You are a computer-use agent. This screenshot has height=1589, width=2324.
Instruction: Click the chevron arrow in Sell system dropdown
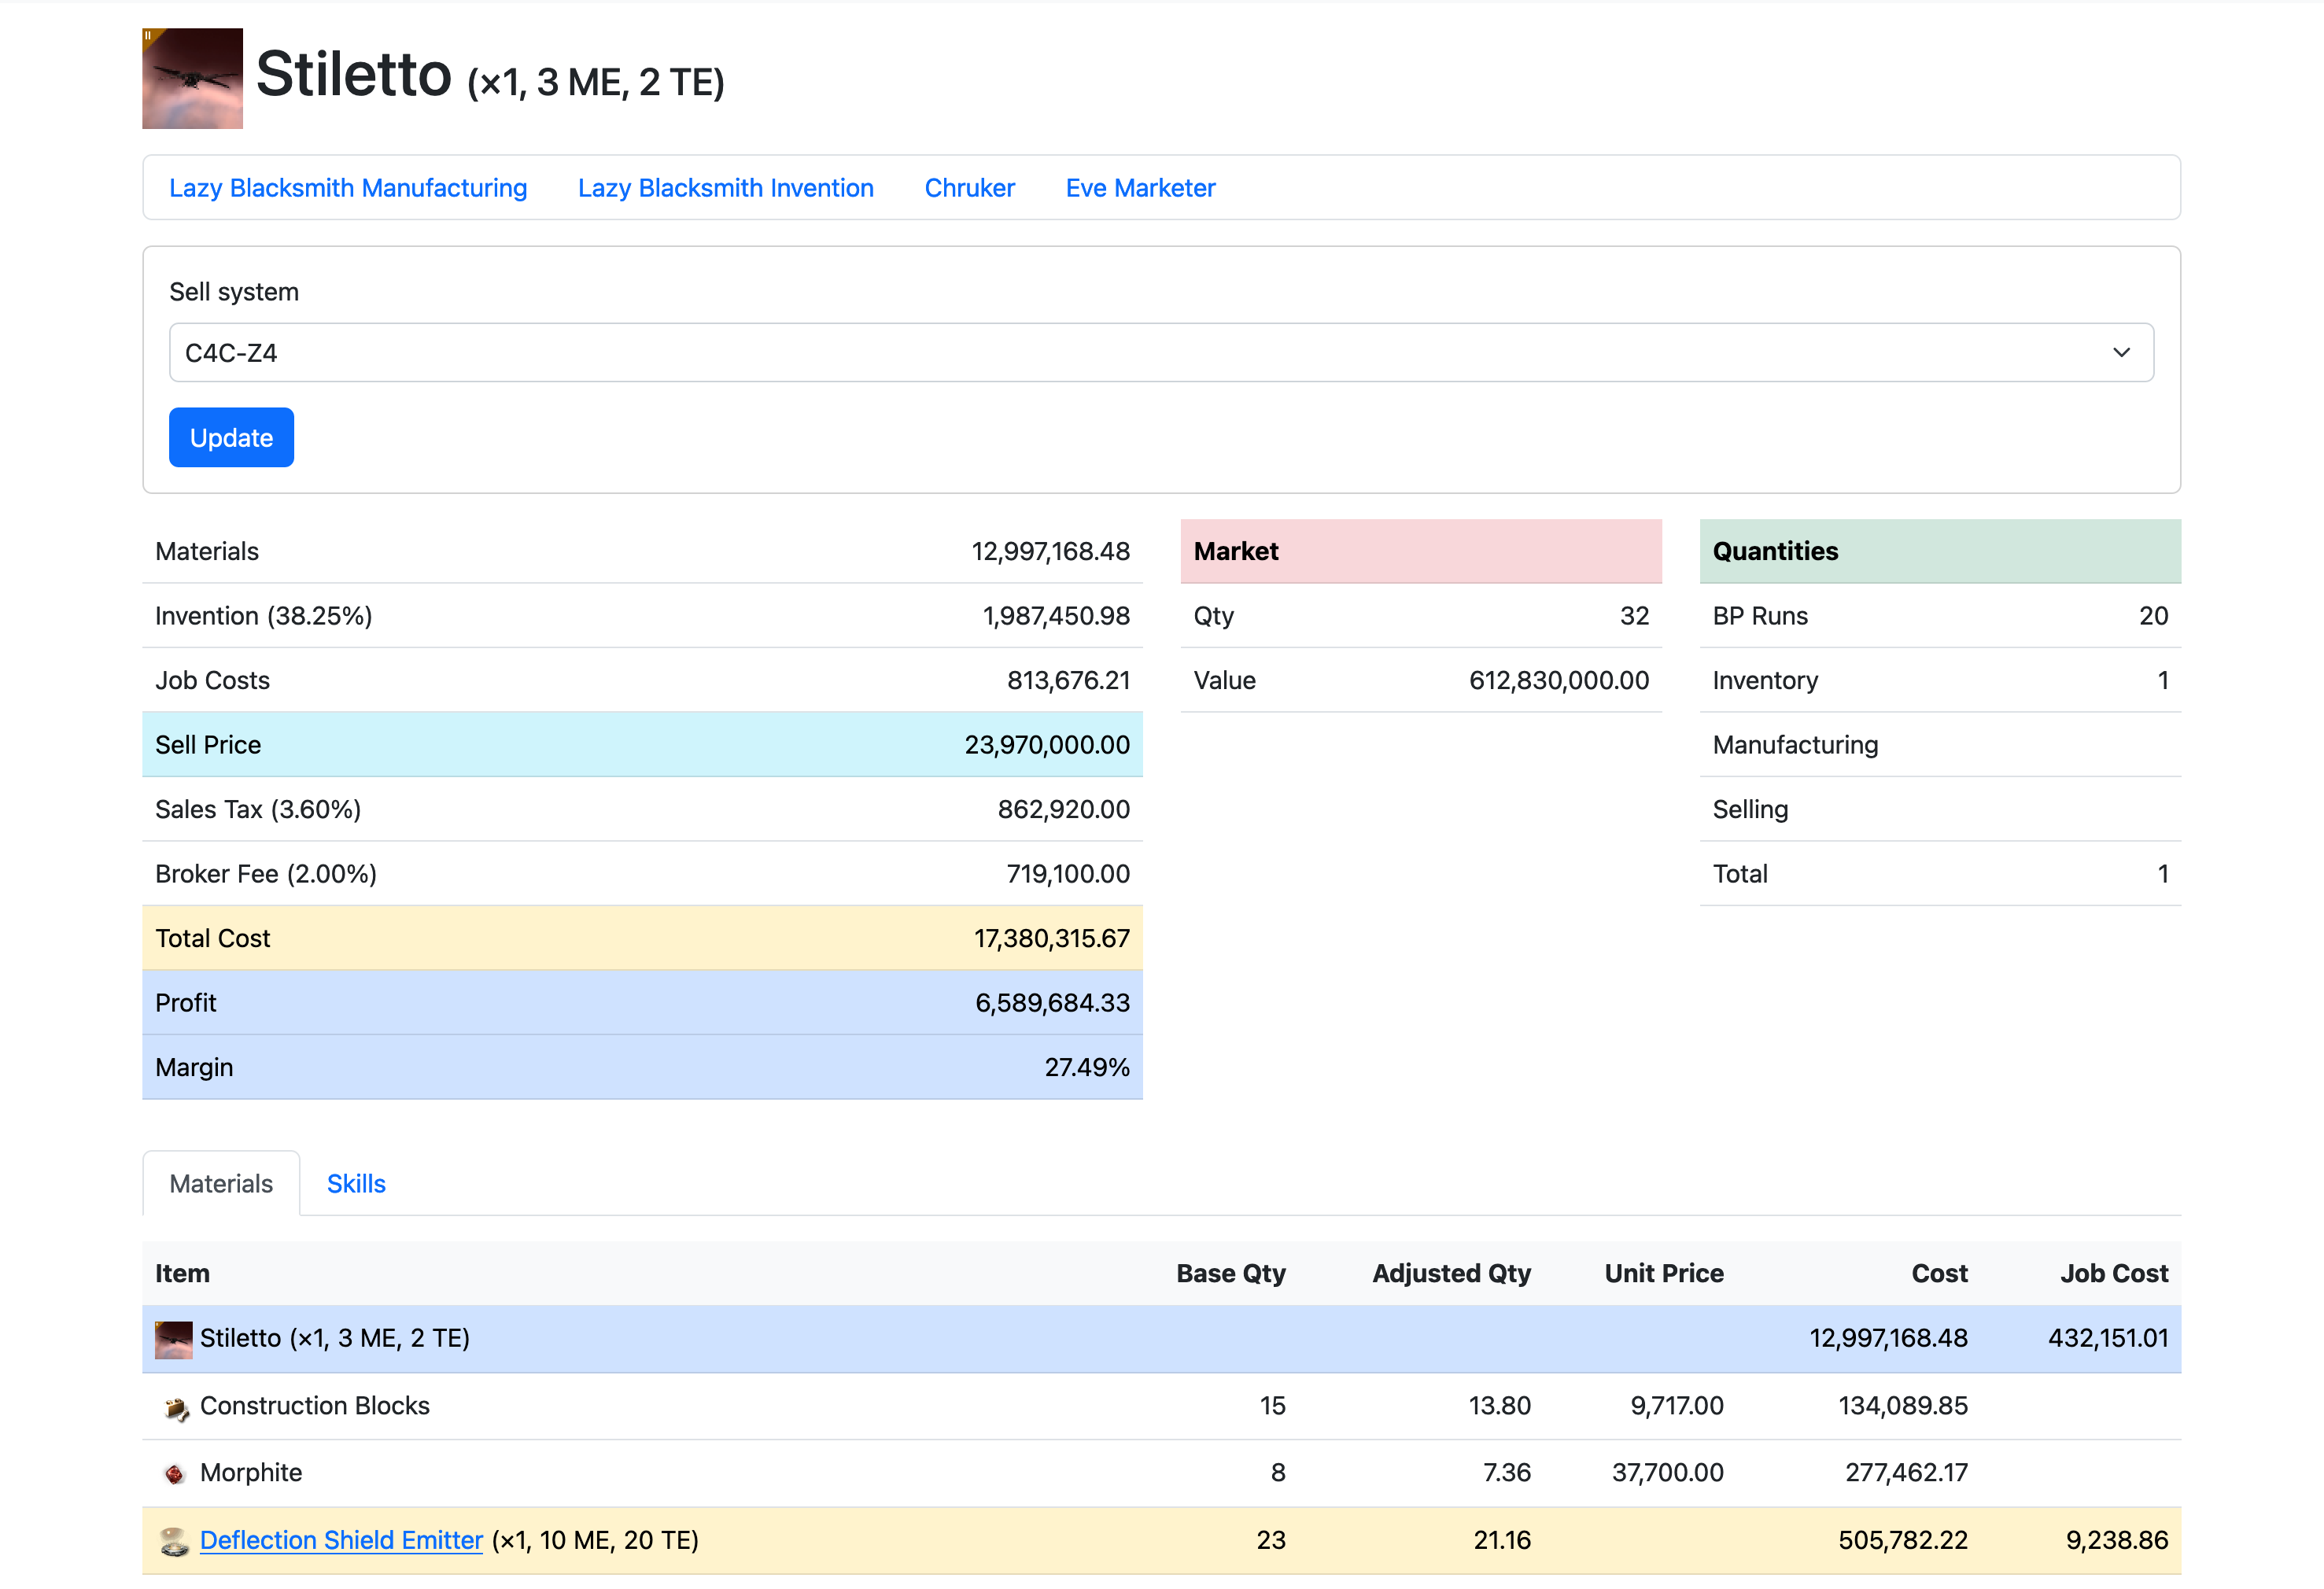[x=2120, y=352]
